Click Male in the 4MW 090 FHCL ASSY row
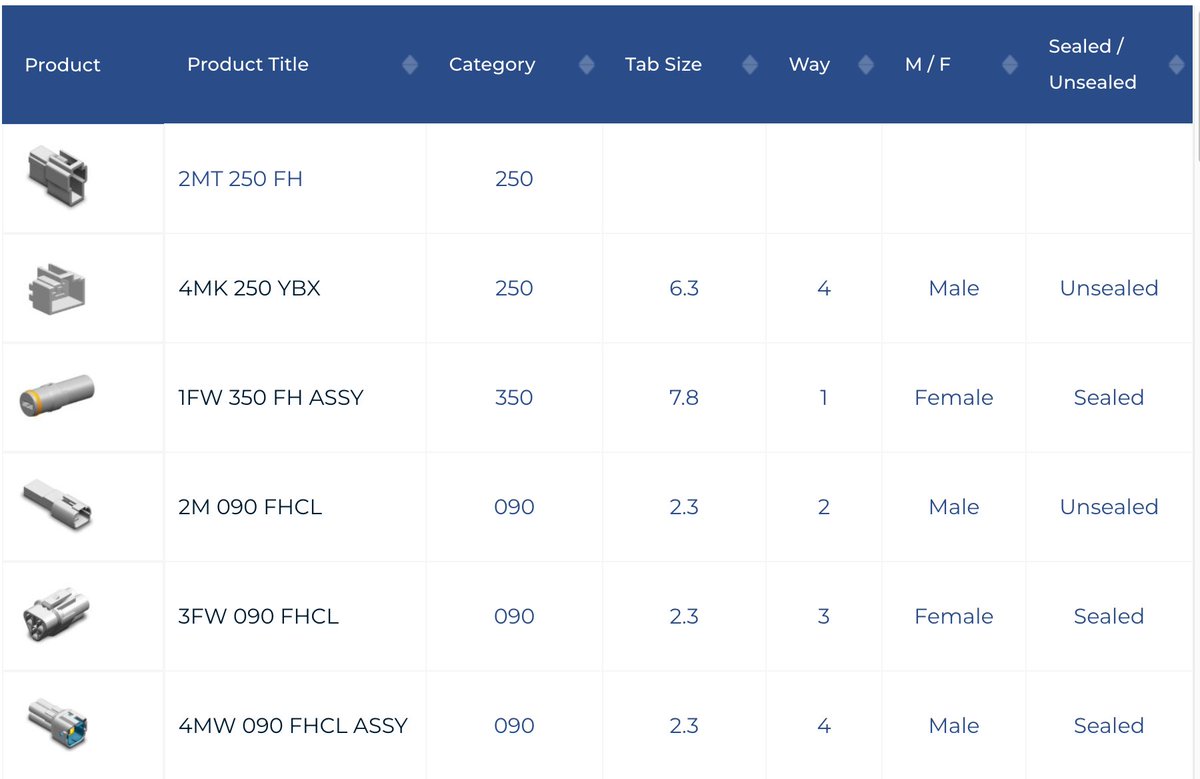Screen dimensions: 1200x779 (954, 726)
